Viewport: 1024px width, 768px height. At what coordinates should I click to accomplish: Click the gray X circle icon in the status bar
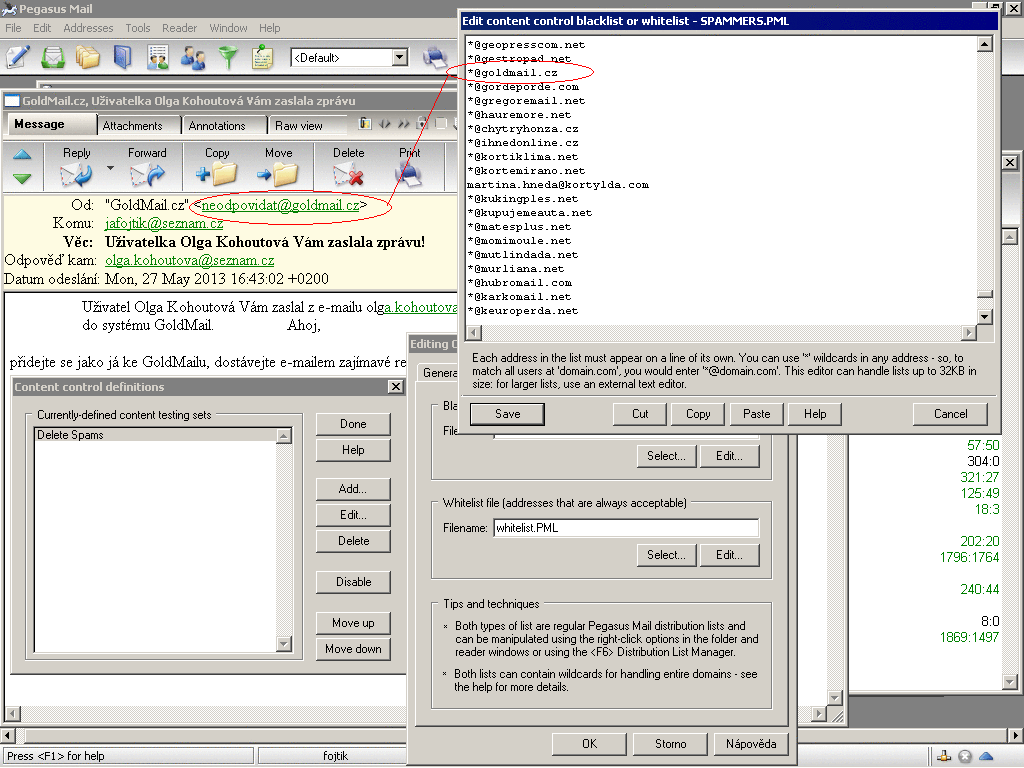[x=965, y=756]
